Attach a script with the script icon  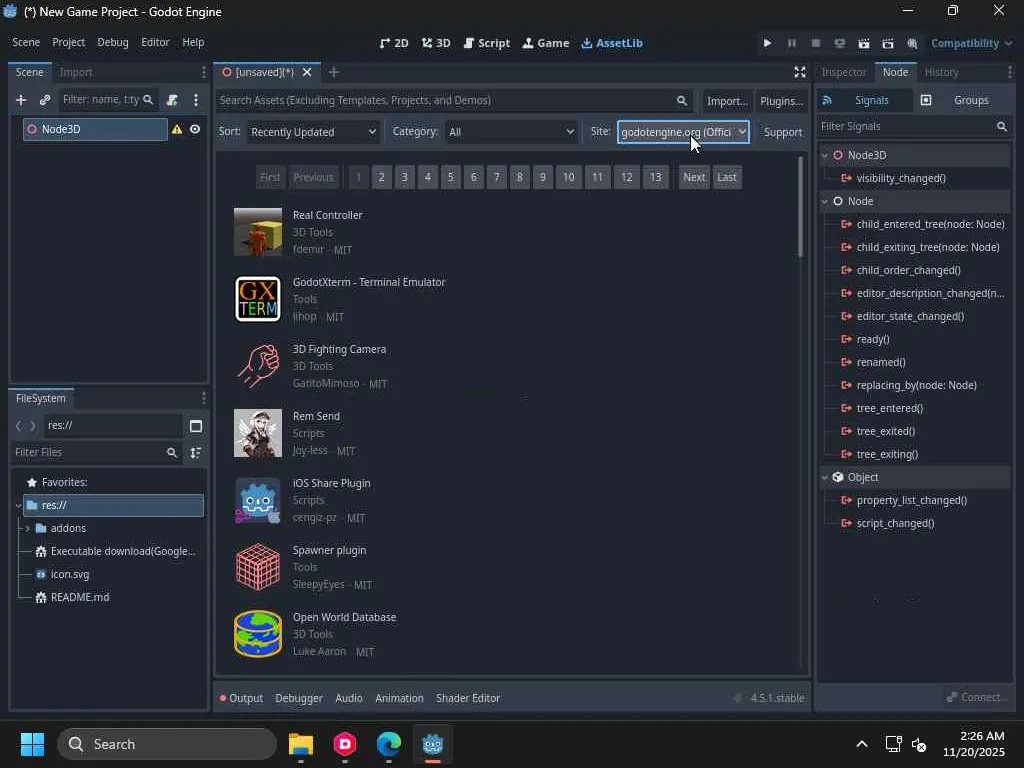(x=172, y=100)
